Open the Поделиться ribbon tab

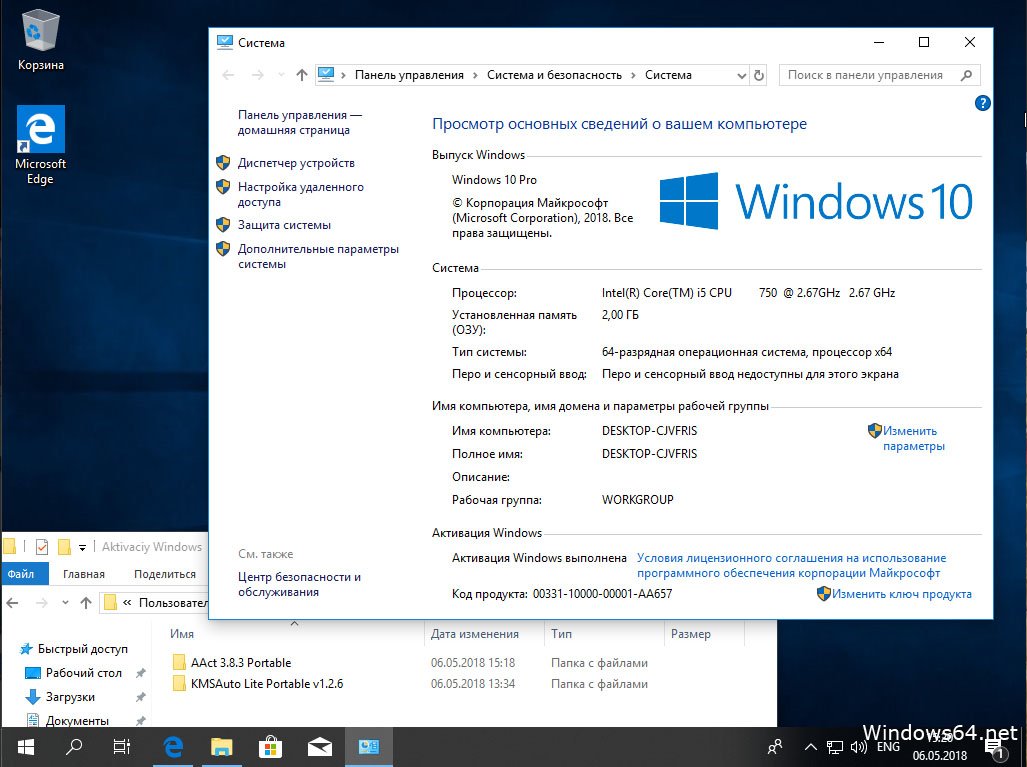pos(165,574)
